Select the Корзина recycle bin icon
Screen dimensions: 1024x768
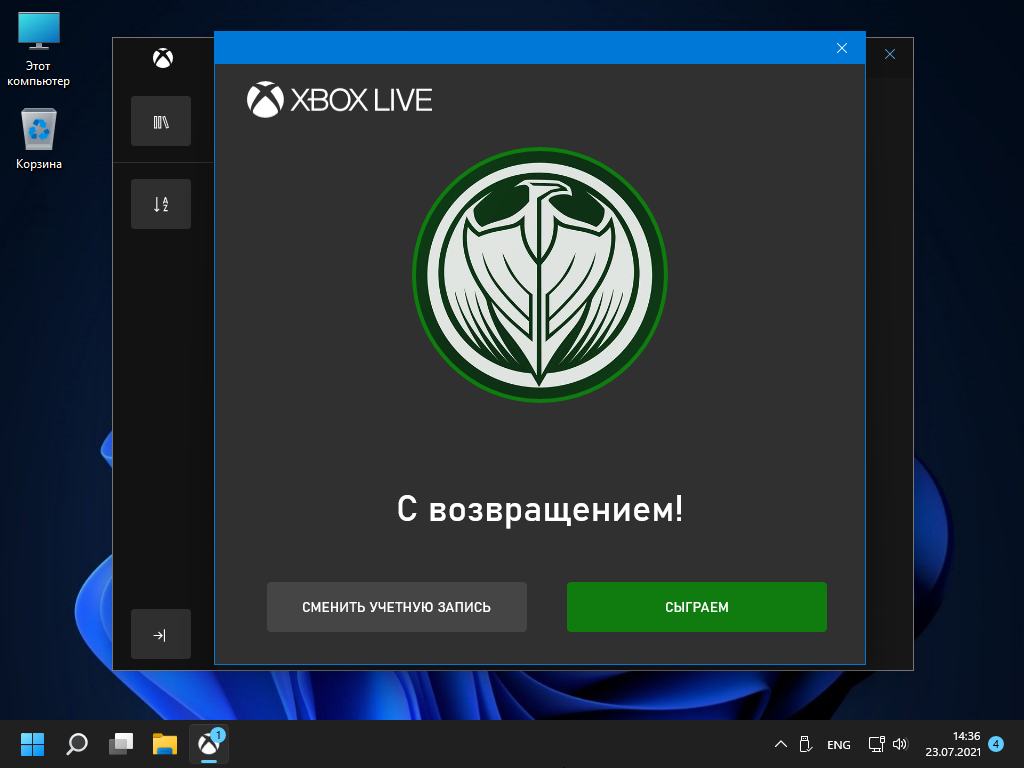[x=39, y=138]
